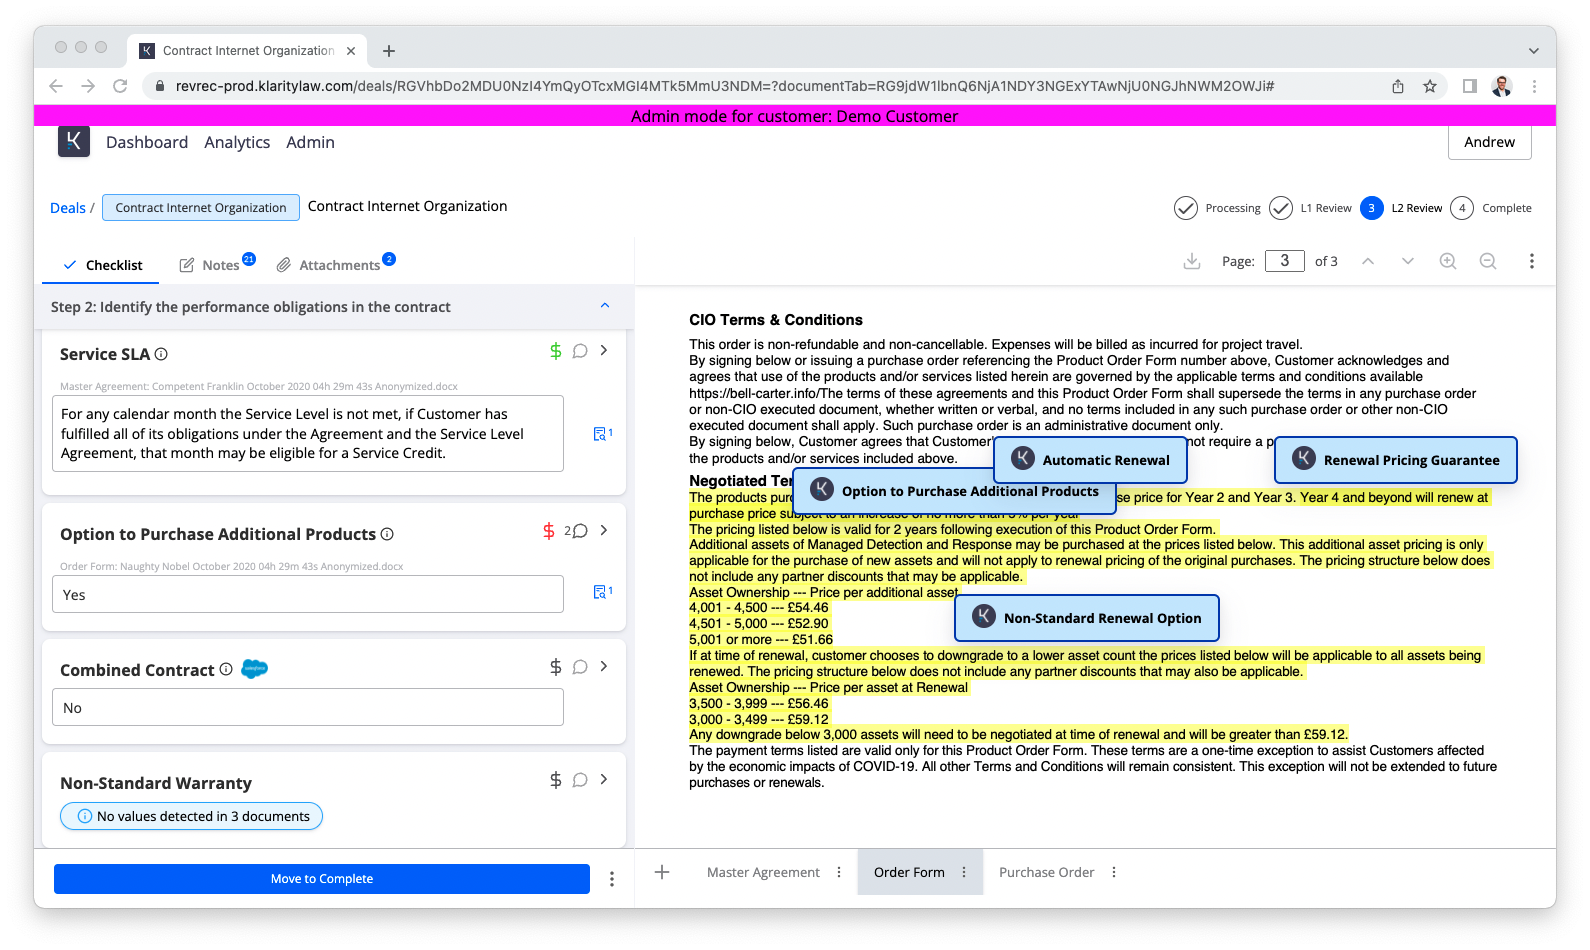Viewport: 1590px width, 950px height.
Task: Click the Andrew user button
Action: point(1489,142)
